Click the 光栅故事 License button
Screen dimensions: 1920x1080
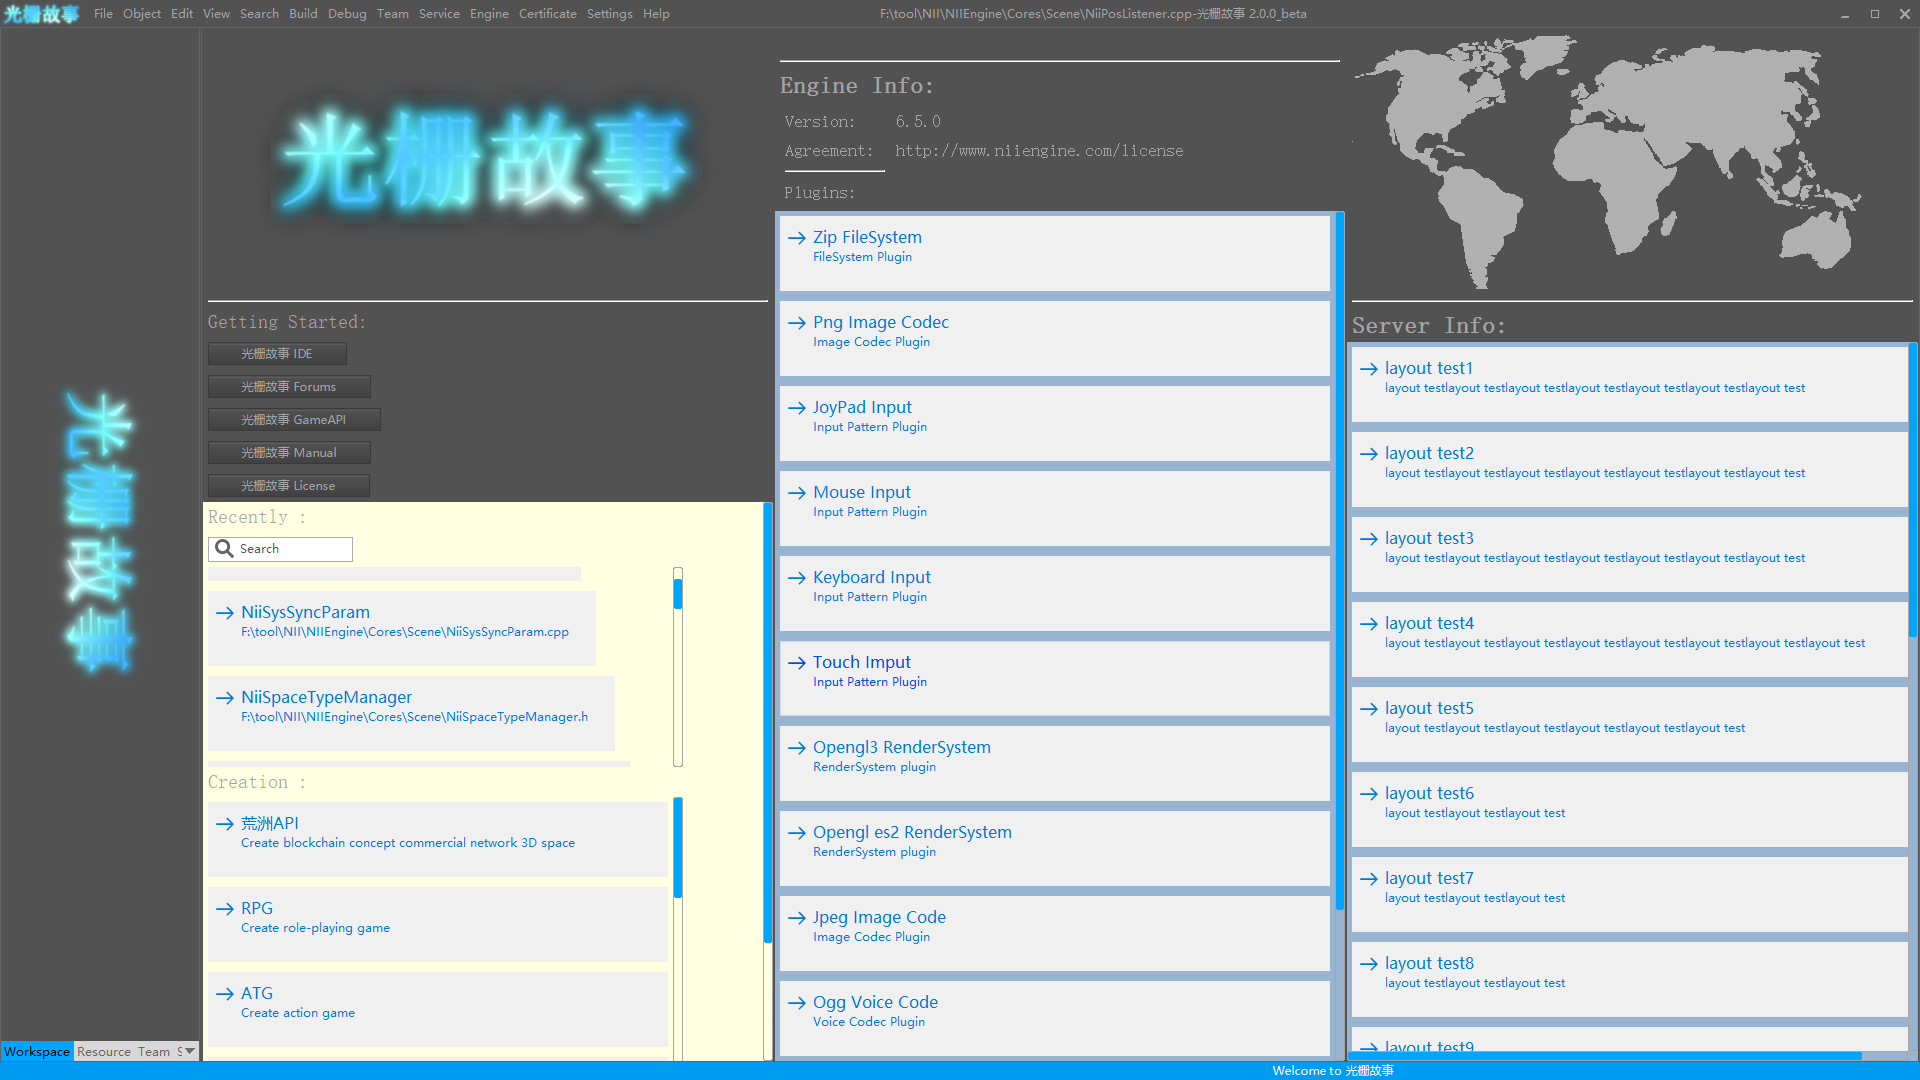289,486
